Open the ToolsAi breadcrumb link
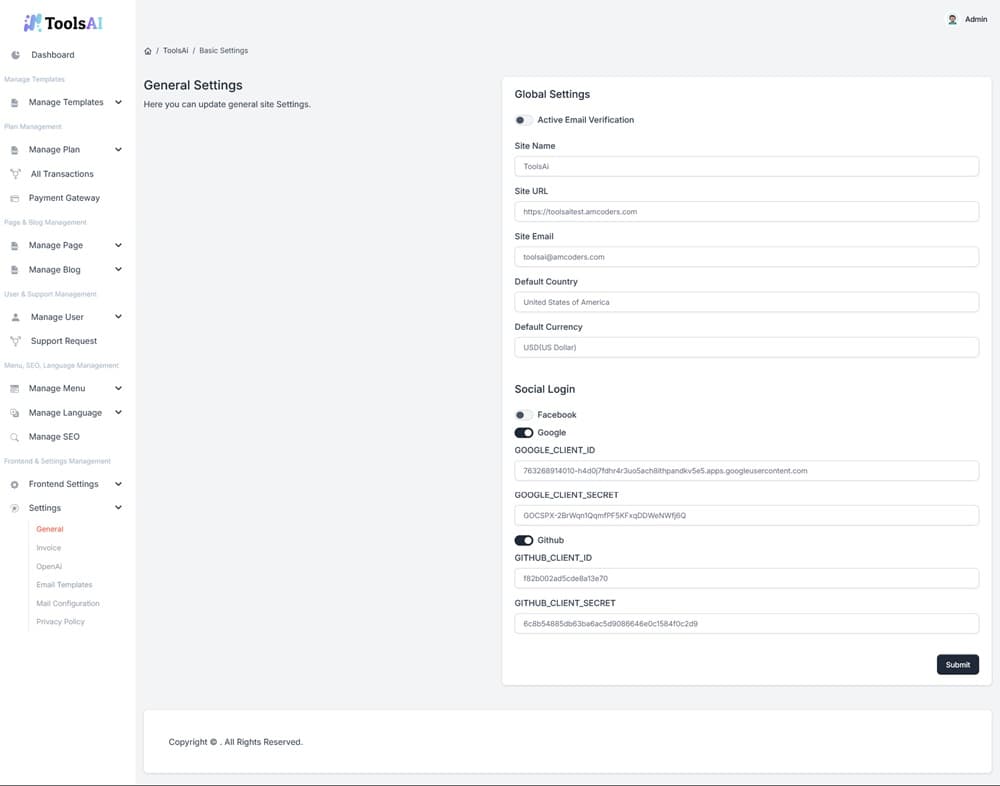 [175, 51]
